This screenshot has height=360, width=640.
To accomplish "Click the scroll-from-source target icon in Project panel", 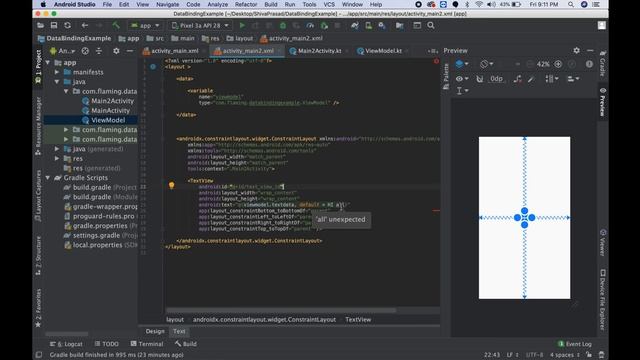I will tap(85, 51).
